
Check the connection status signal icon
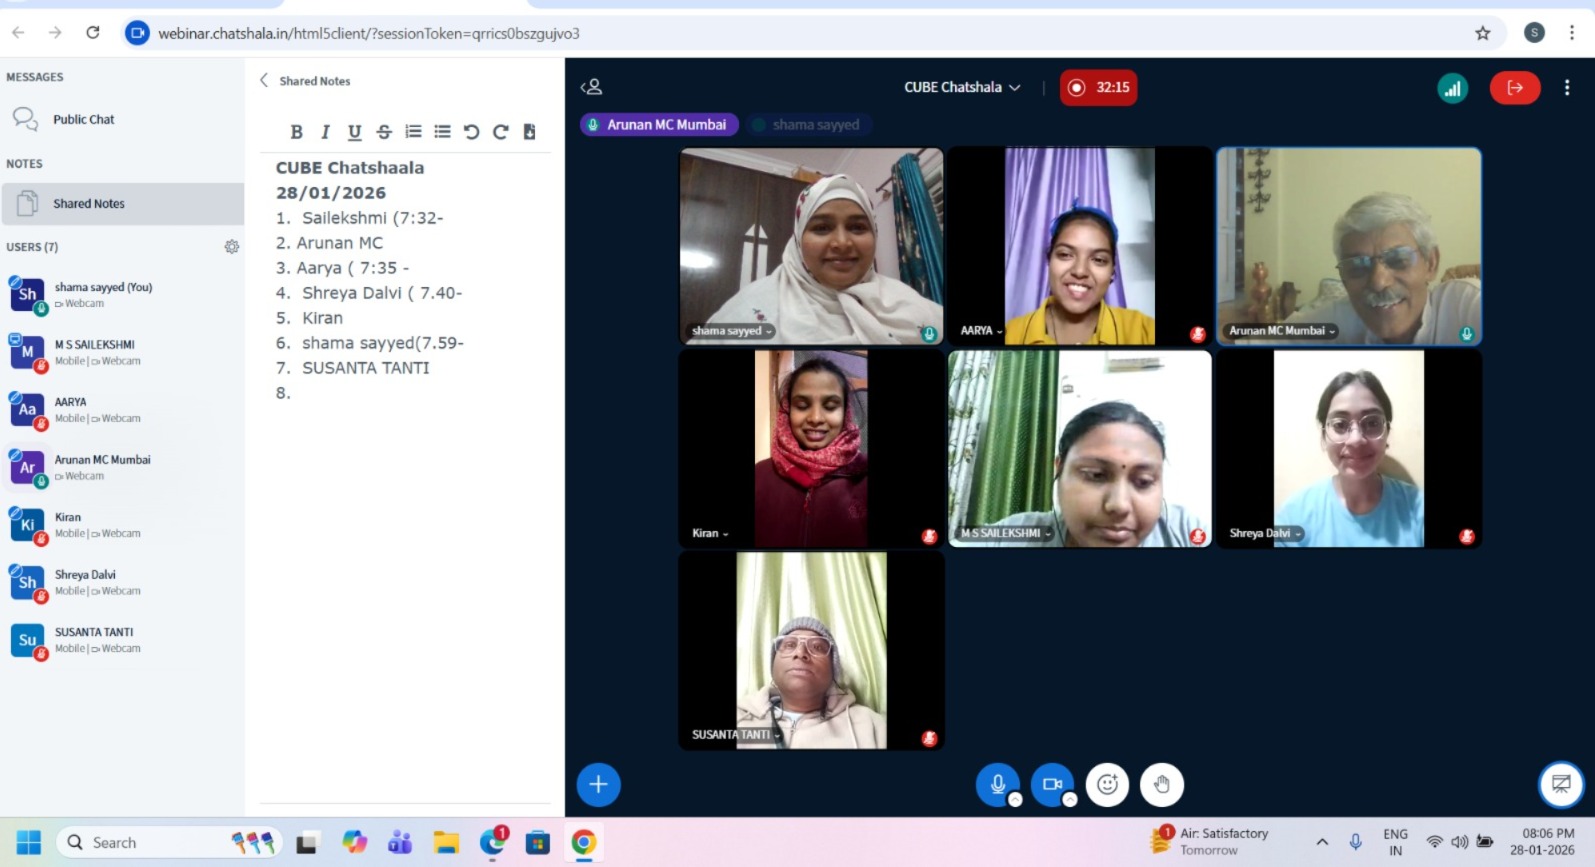coord(1452,88)
